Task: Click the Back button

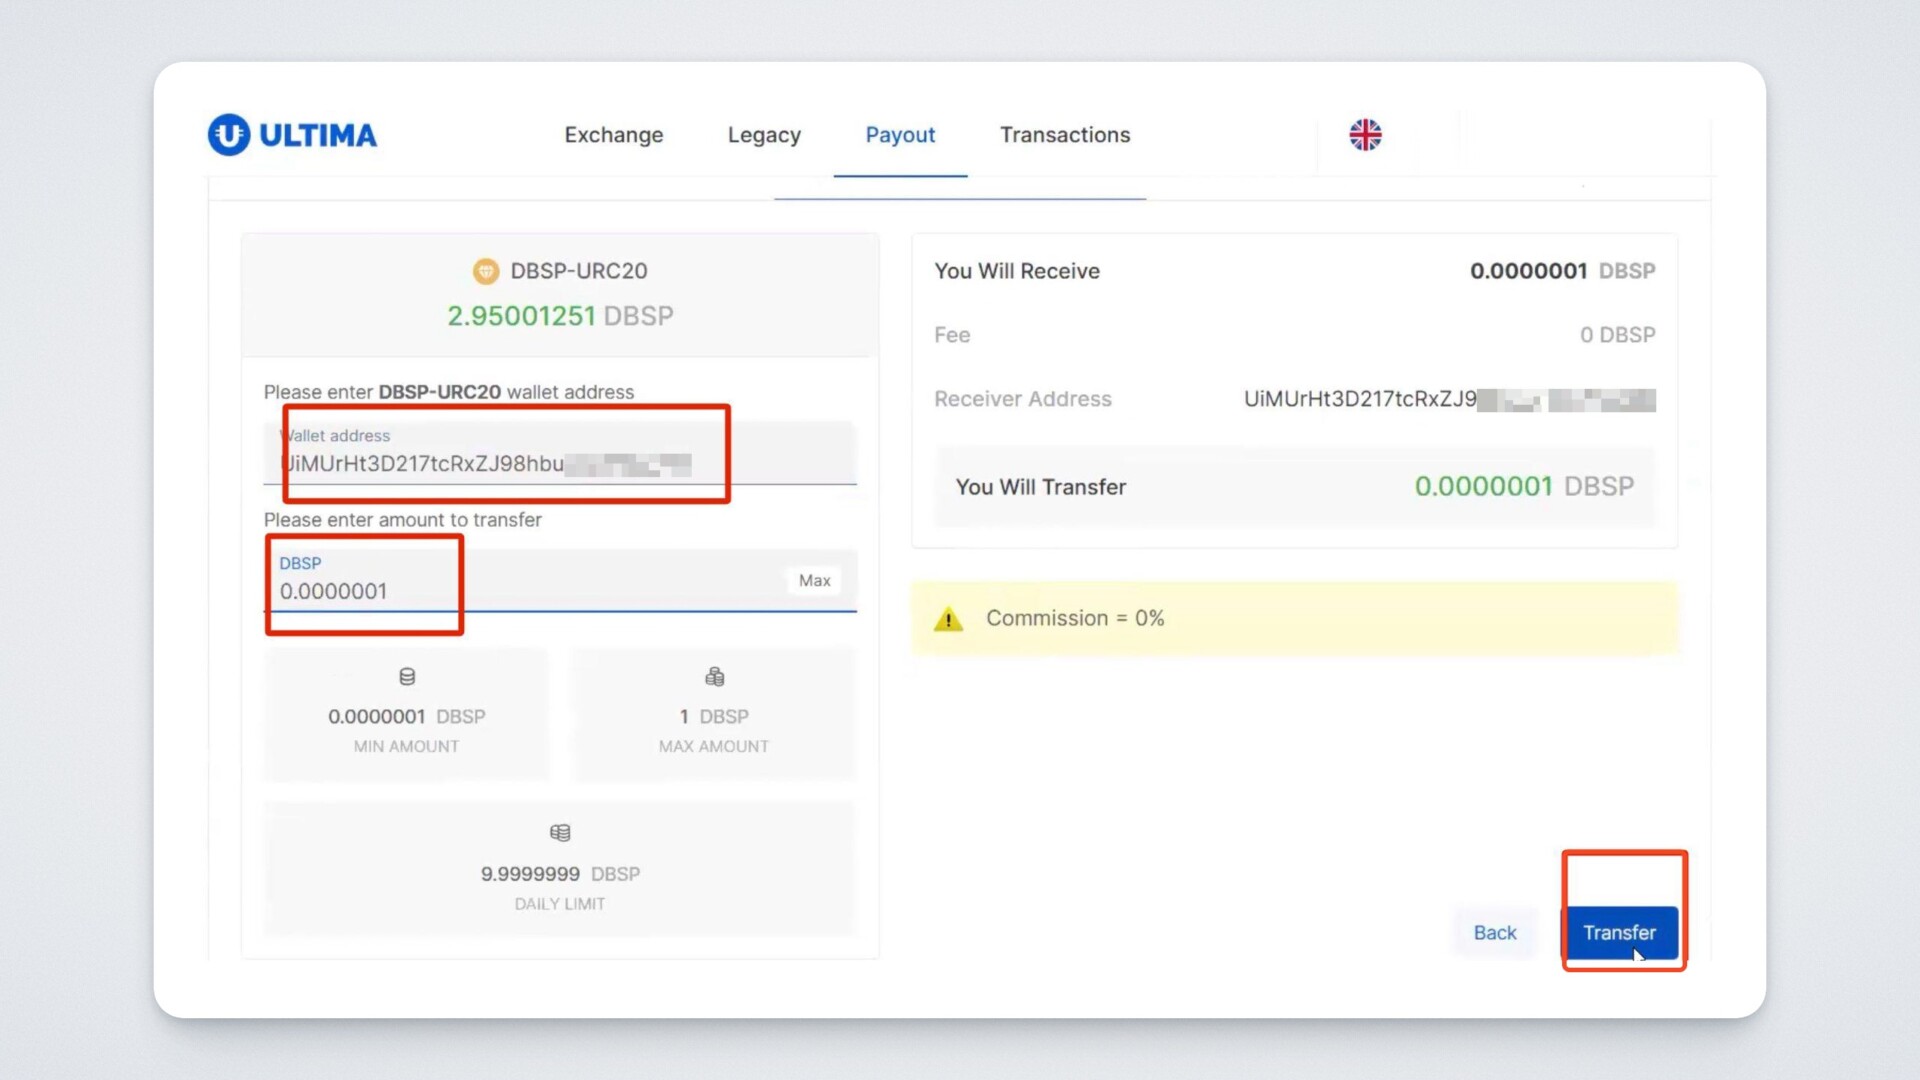Action: tap(1494, 933)
